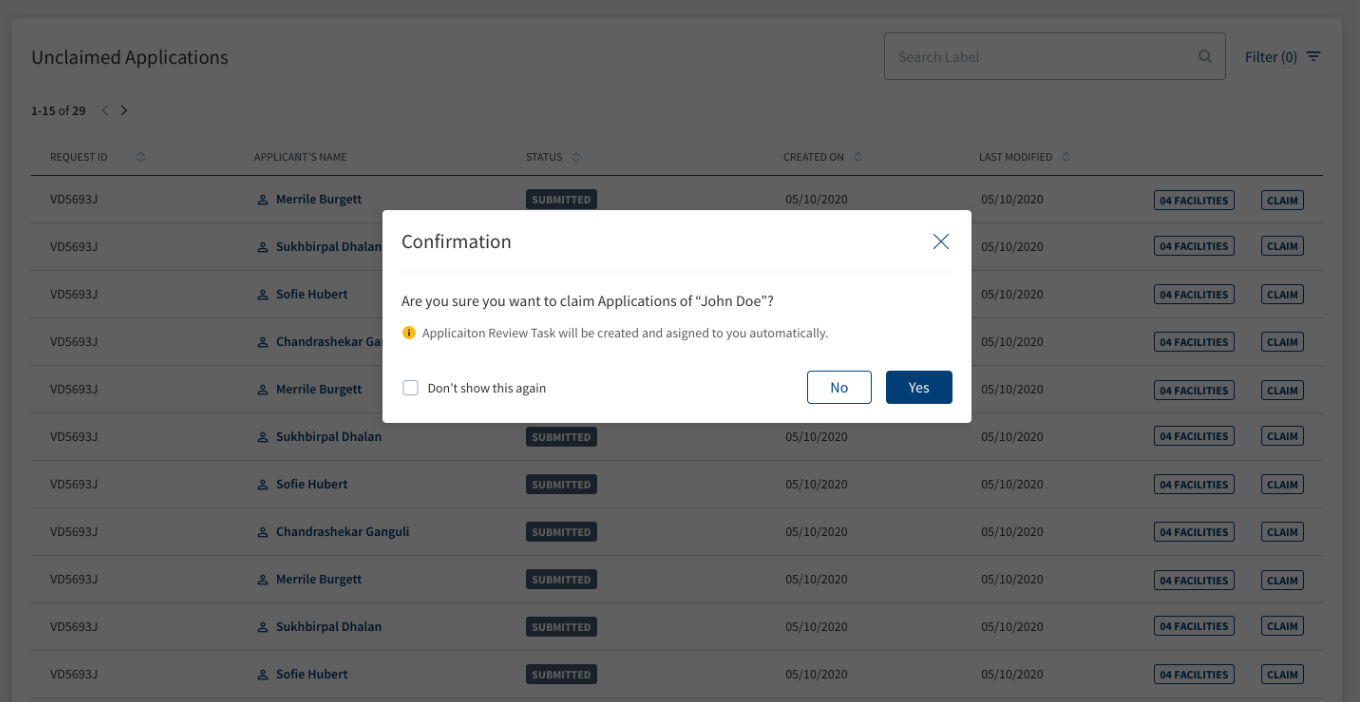
Task: Sort by Created On column arrows
Action: coord(858,157)
